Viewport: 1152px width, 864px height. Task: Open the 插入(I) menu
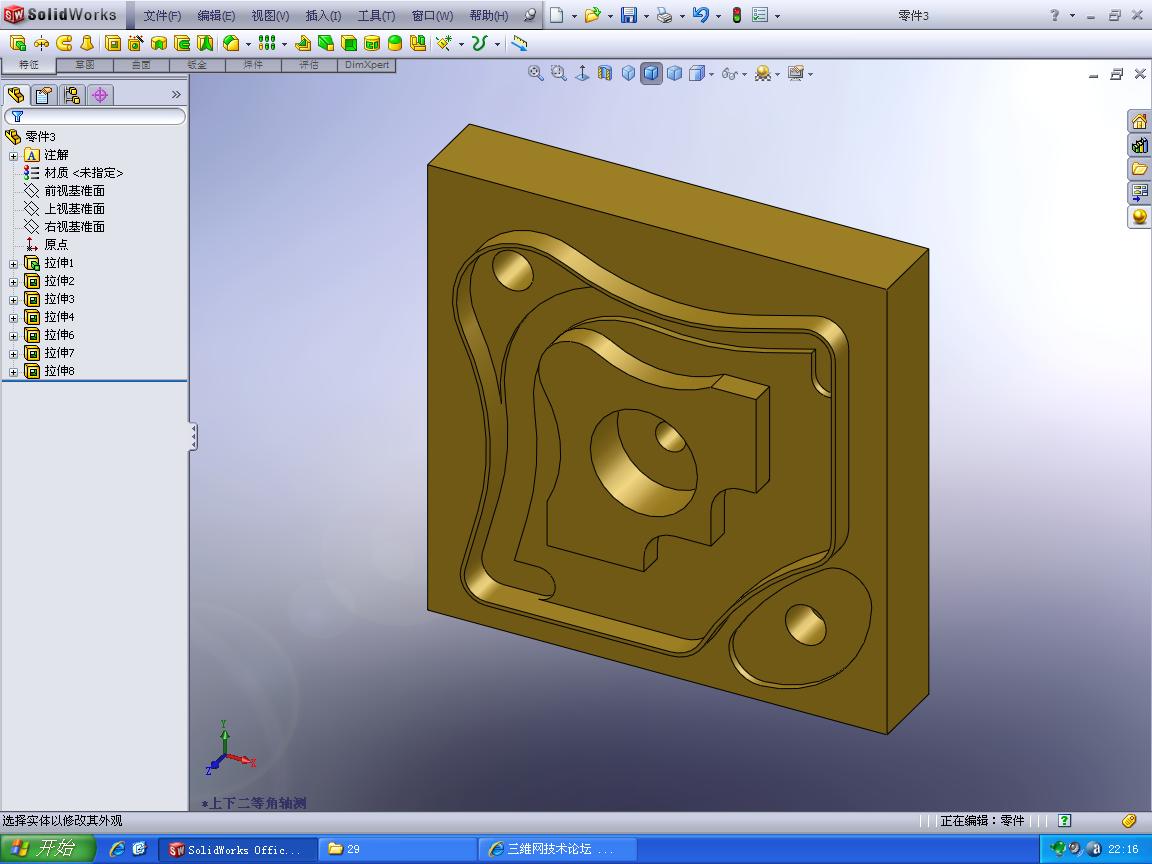pos(323,15)
